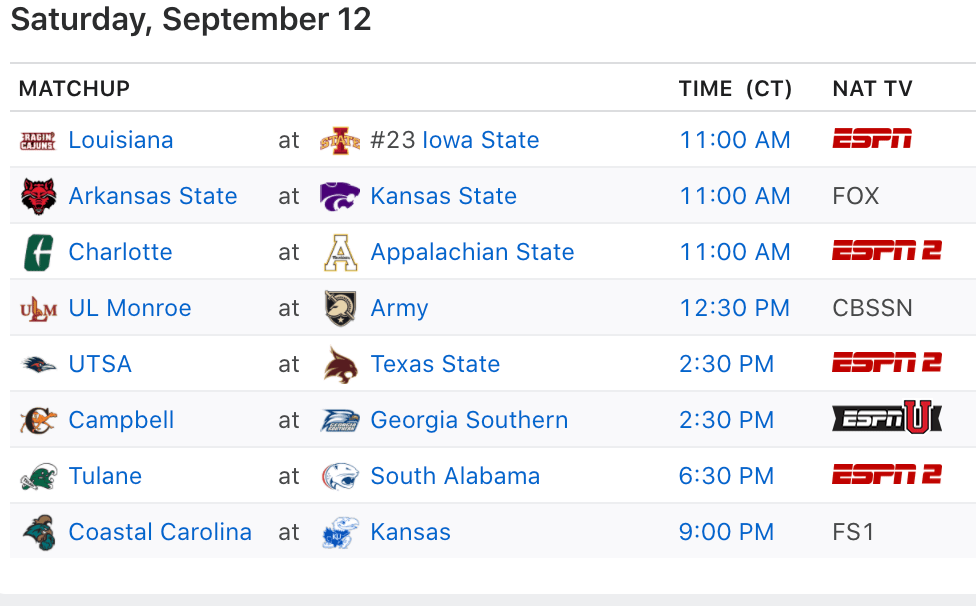Click the 12:30 PM game time link
This screenshot has width=976, height=606.
click(x=735, y=308)
